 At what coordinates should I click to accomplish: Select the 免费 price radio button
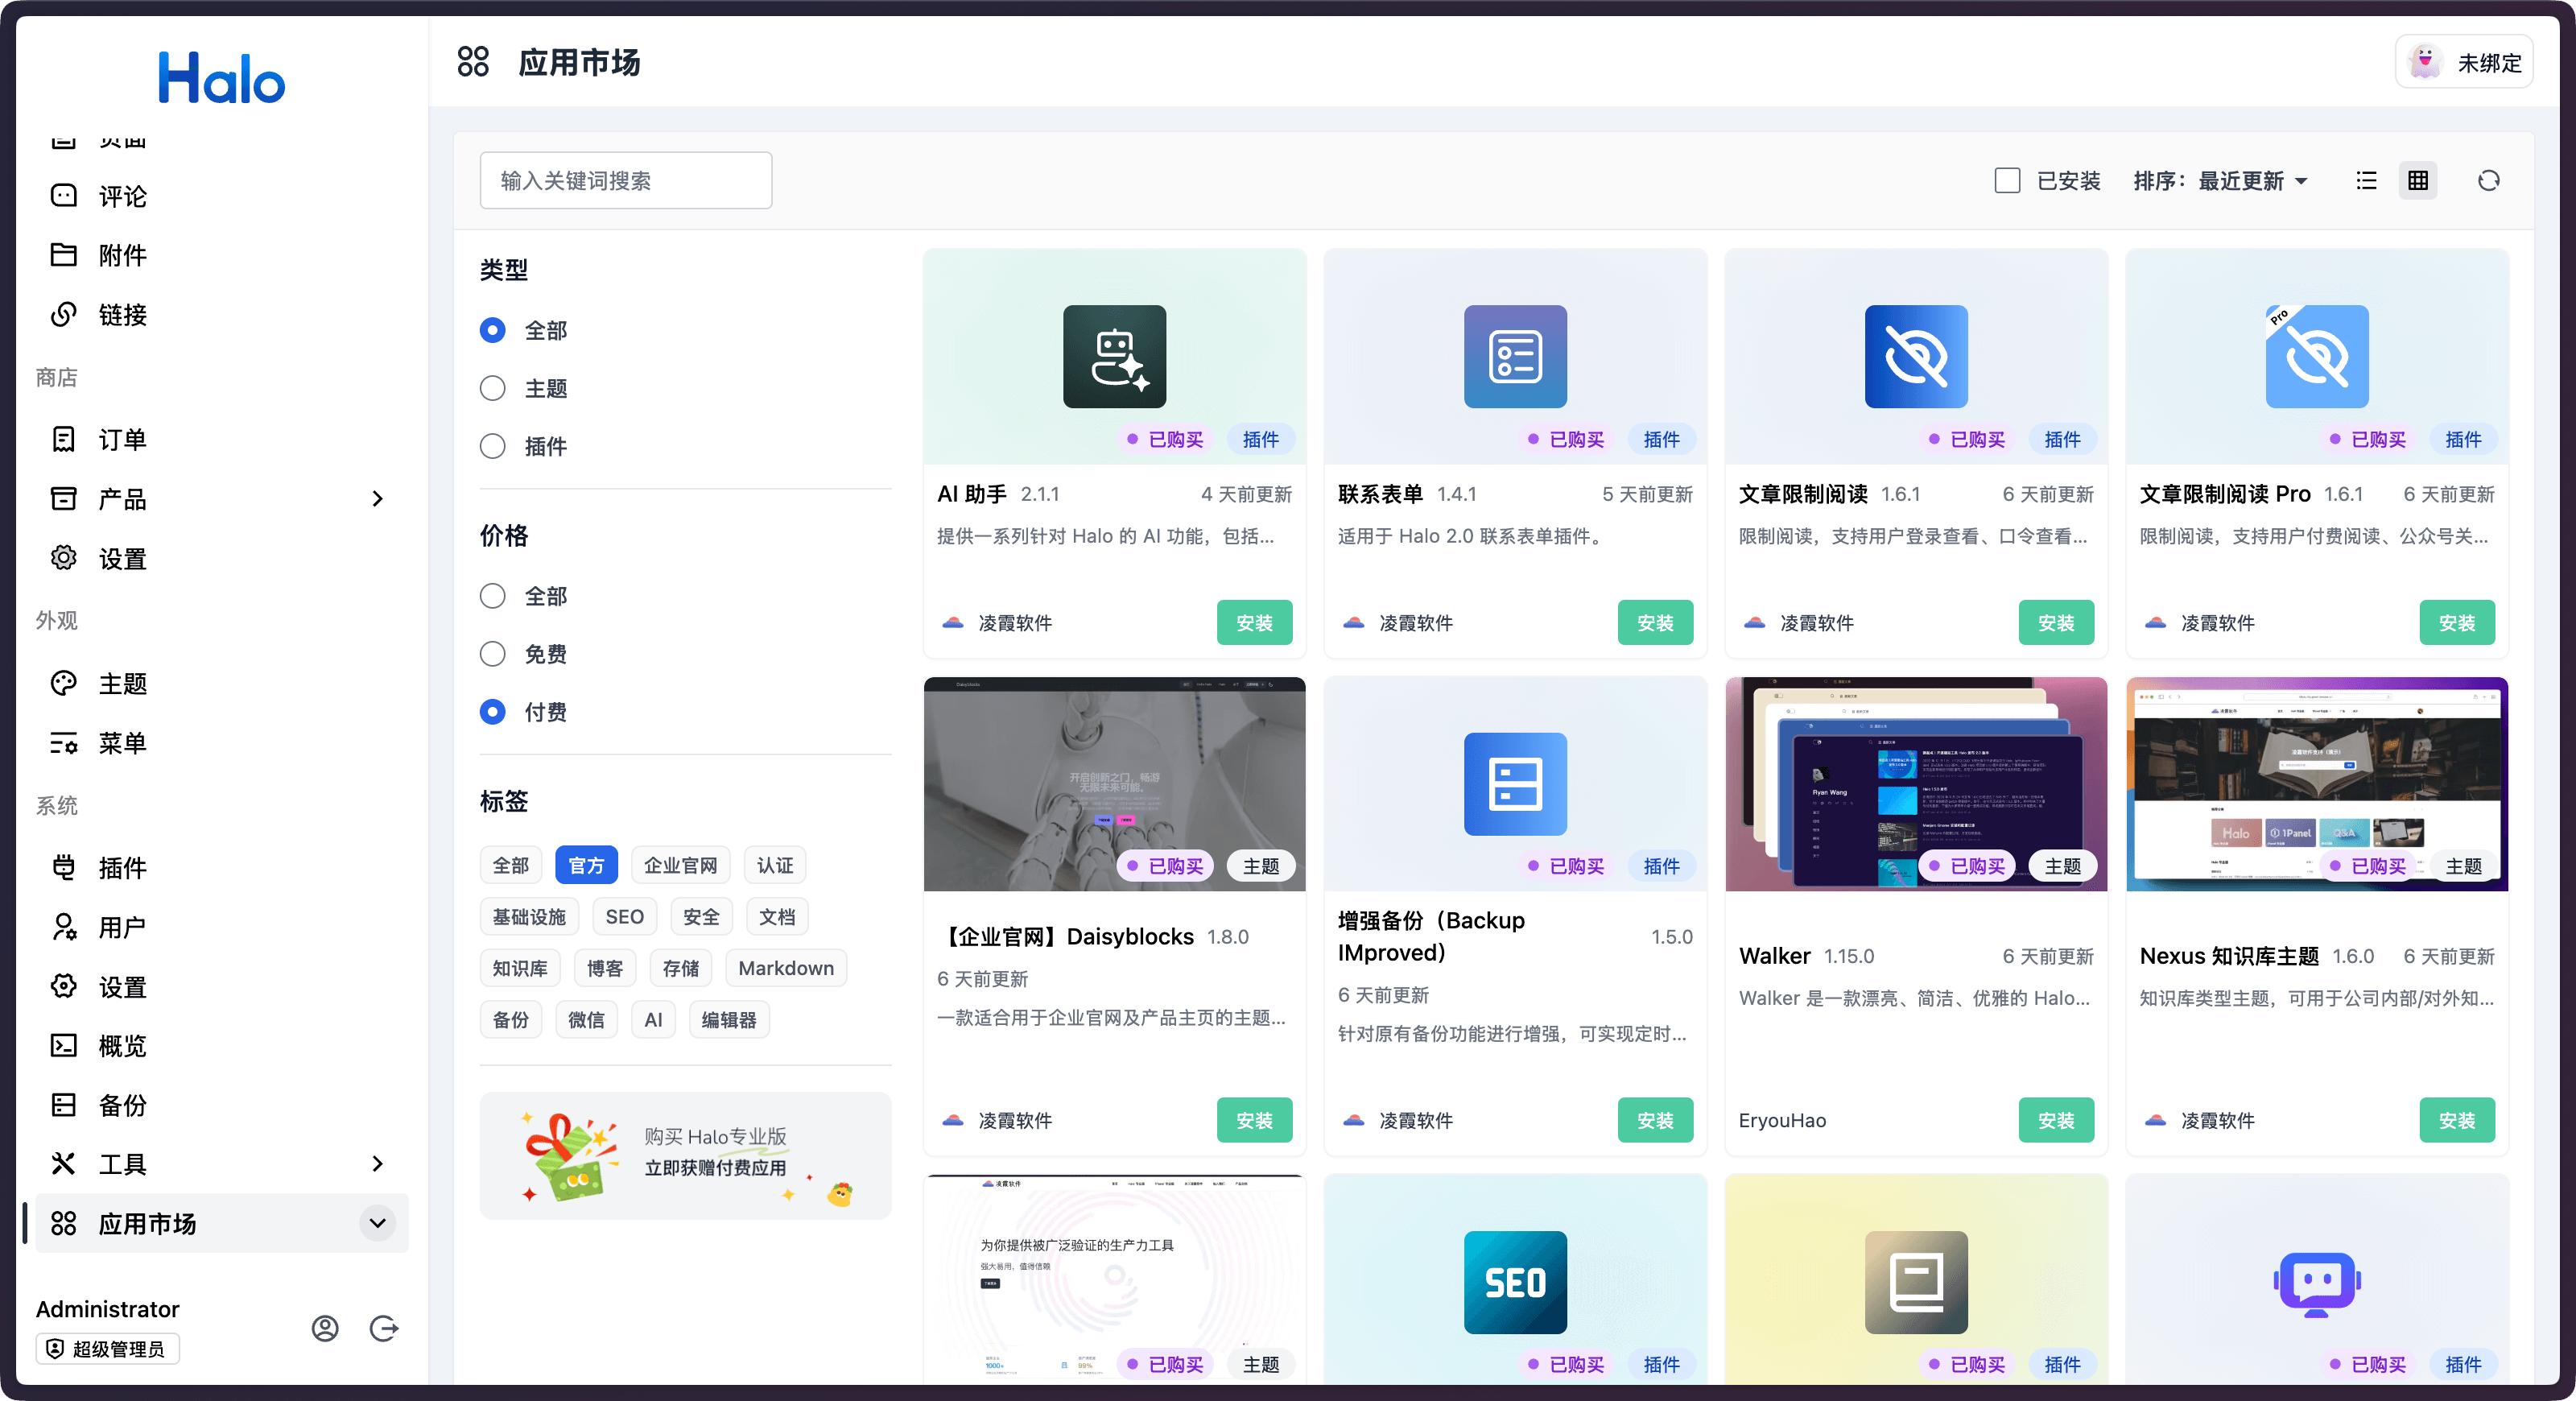click(x=492, y=654)
